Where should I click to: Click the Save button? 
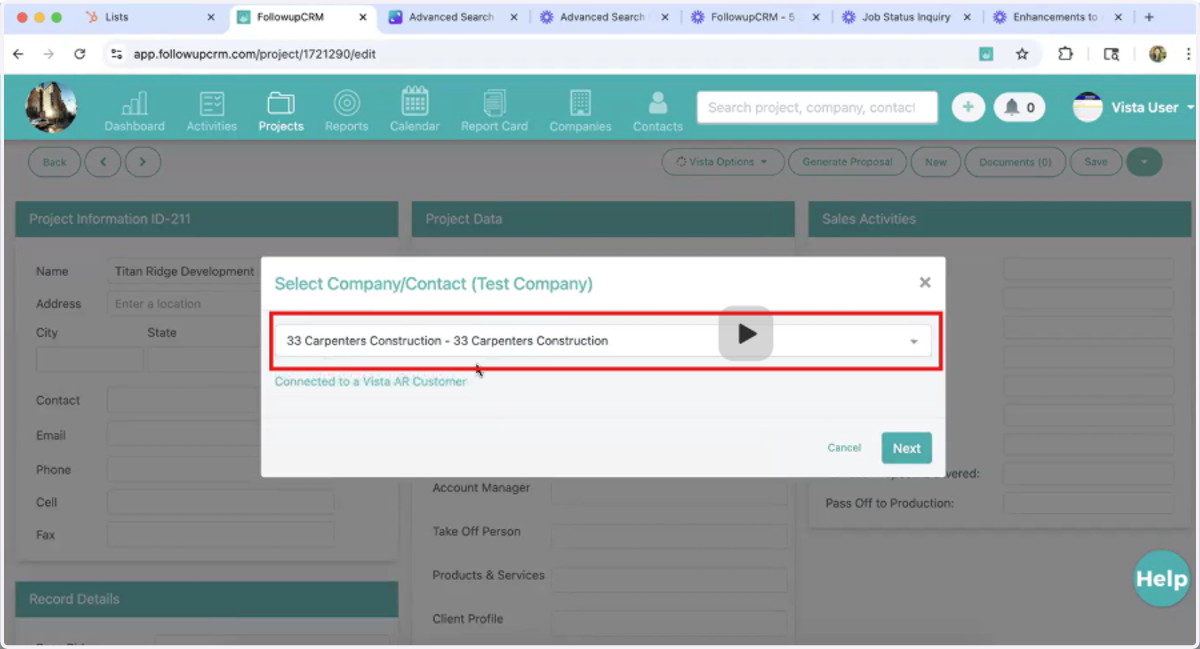pyautogui.click(x=1096, y=162)
